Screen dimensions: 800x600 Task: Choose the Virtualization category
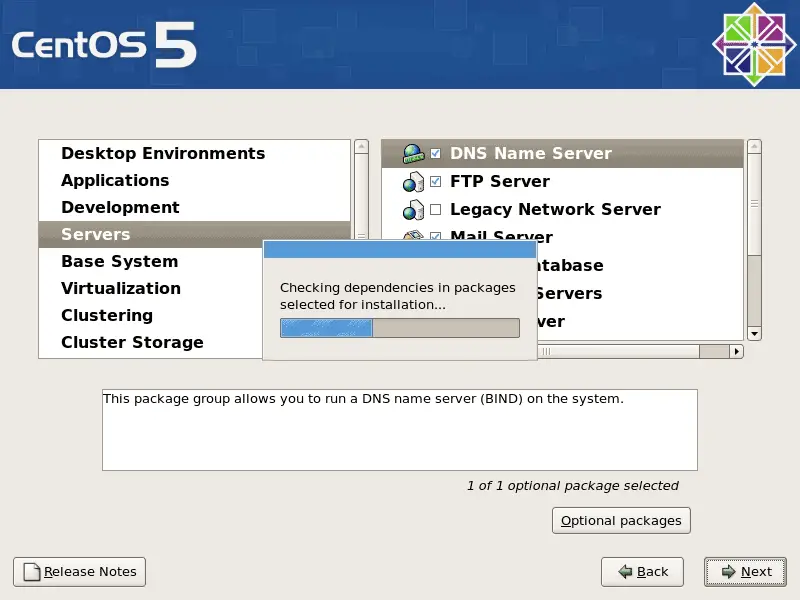pyautogui.click(x=121, y=288)
